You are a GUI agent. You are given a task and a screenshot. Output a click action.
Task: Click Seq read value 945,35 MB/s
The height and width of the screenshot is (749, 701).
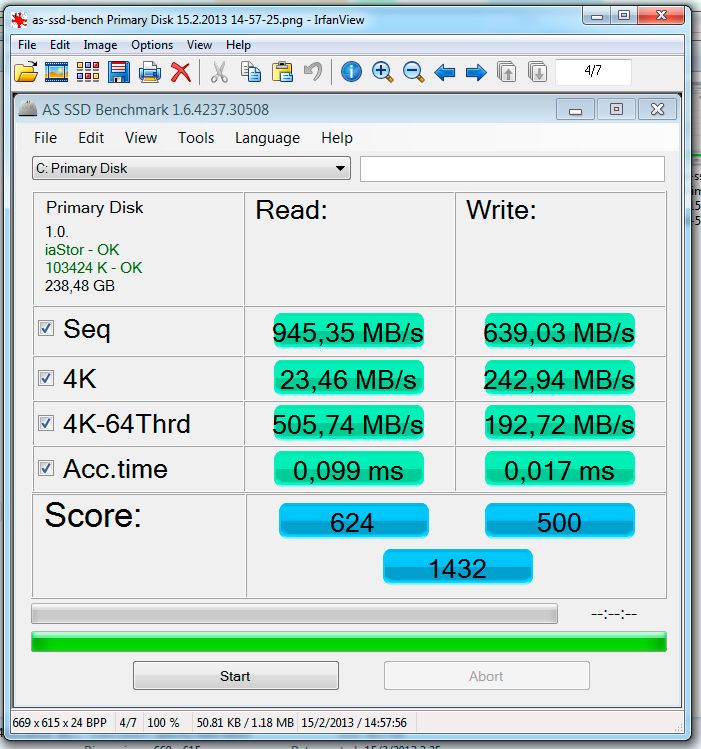tap(348, 331)
